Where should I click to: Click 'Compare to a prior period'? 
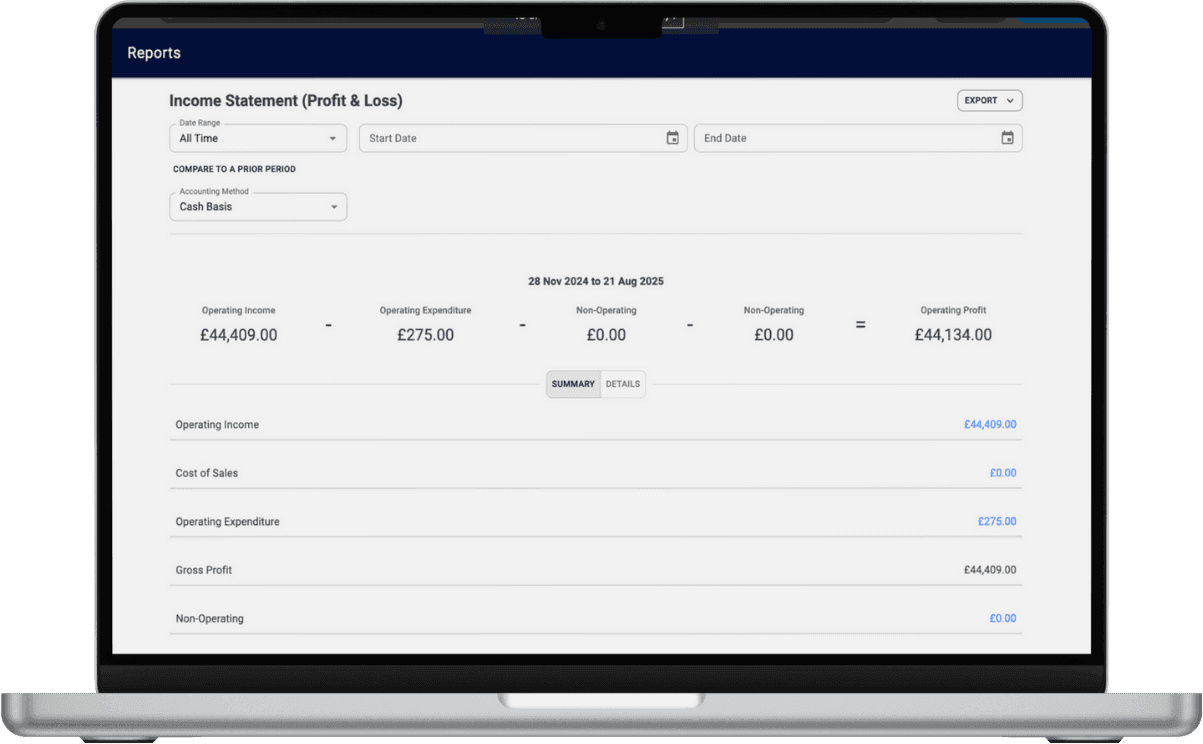point(234,169)
